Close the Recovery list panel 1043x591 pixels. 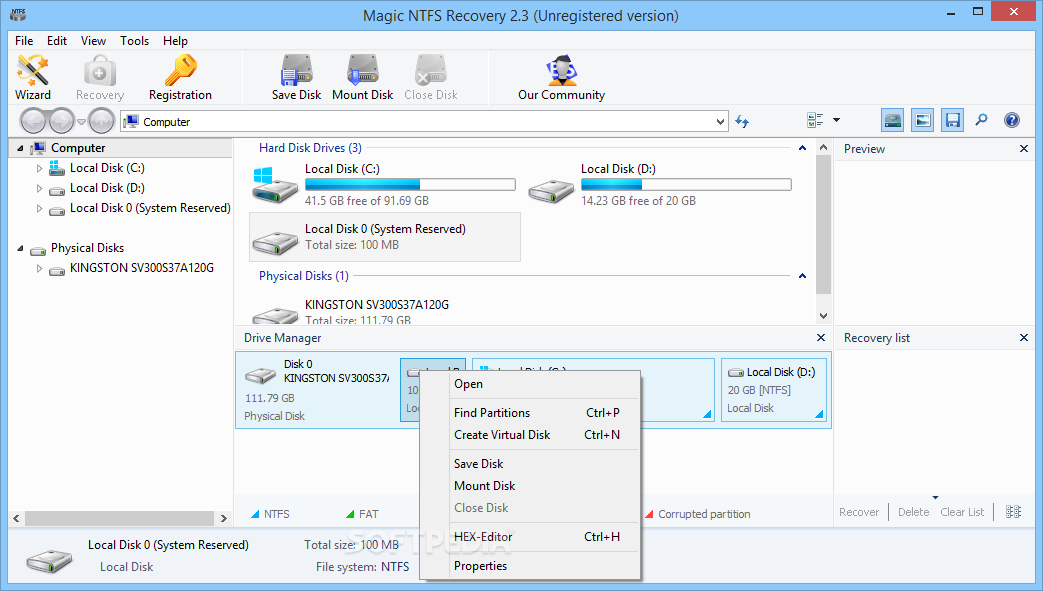tap(1024, 337)
